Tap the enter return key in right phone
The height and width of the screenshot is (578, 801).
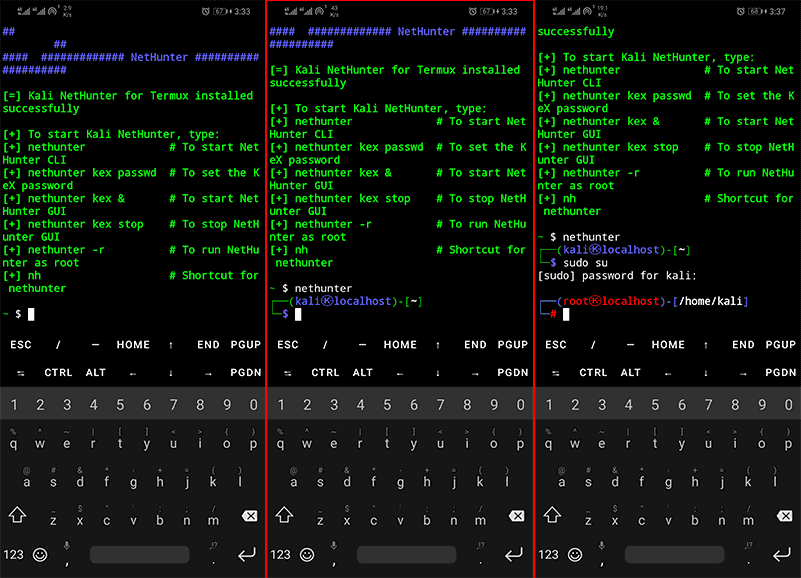coord(782,554)
